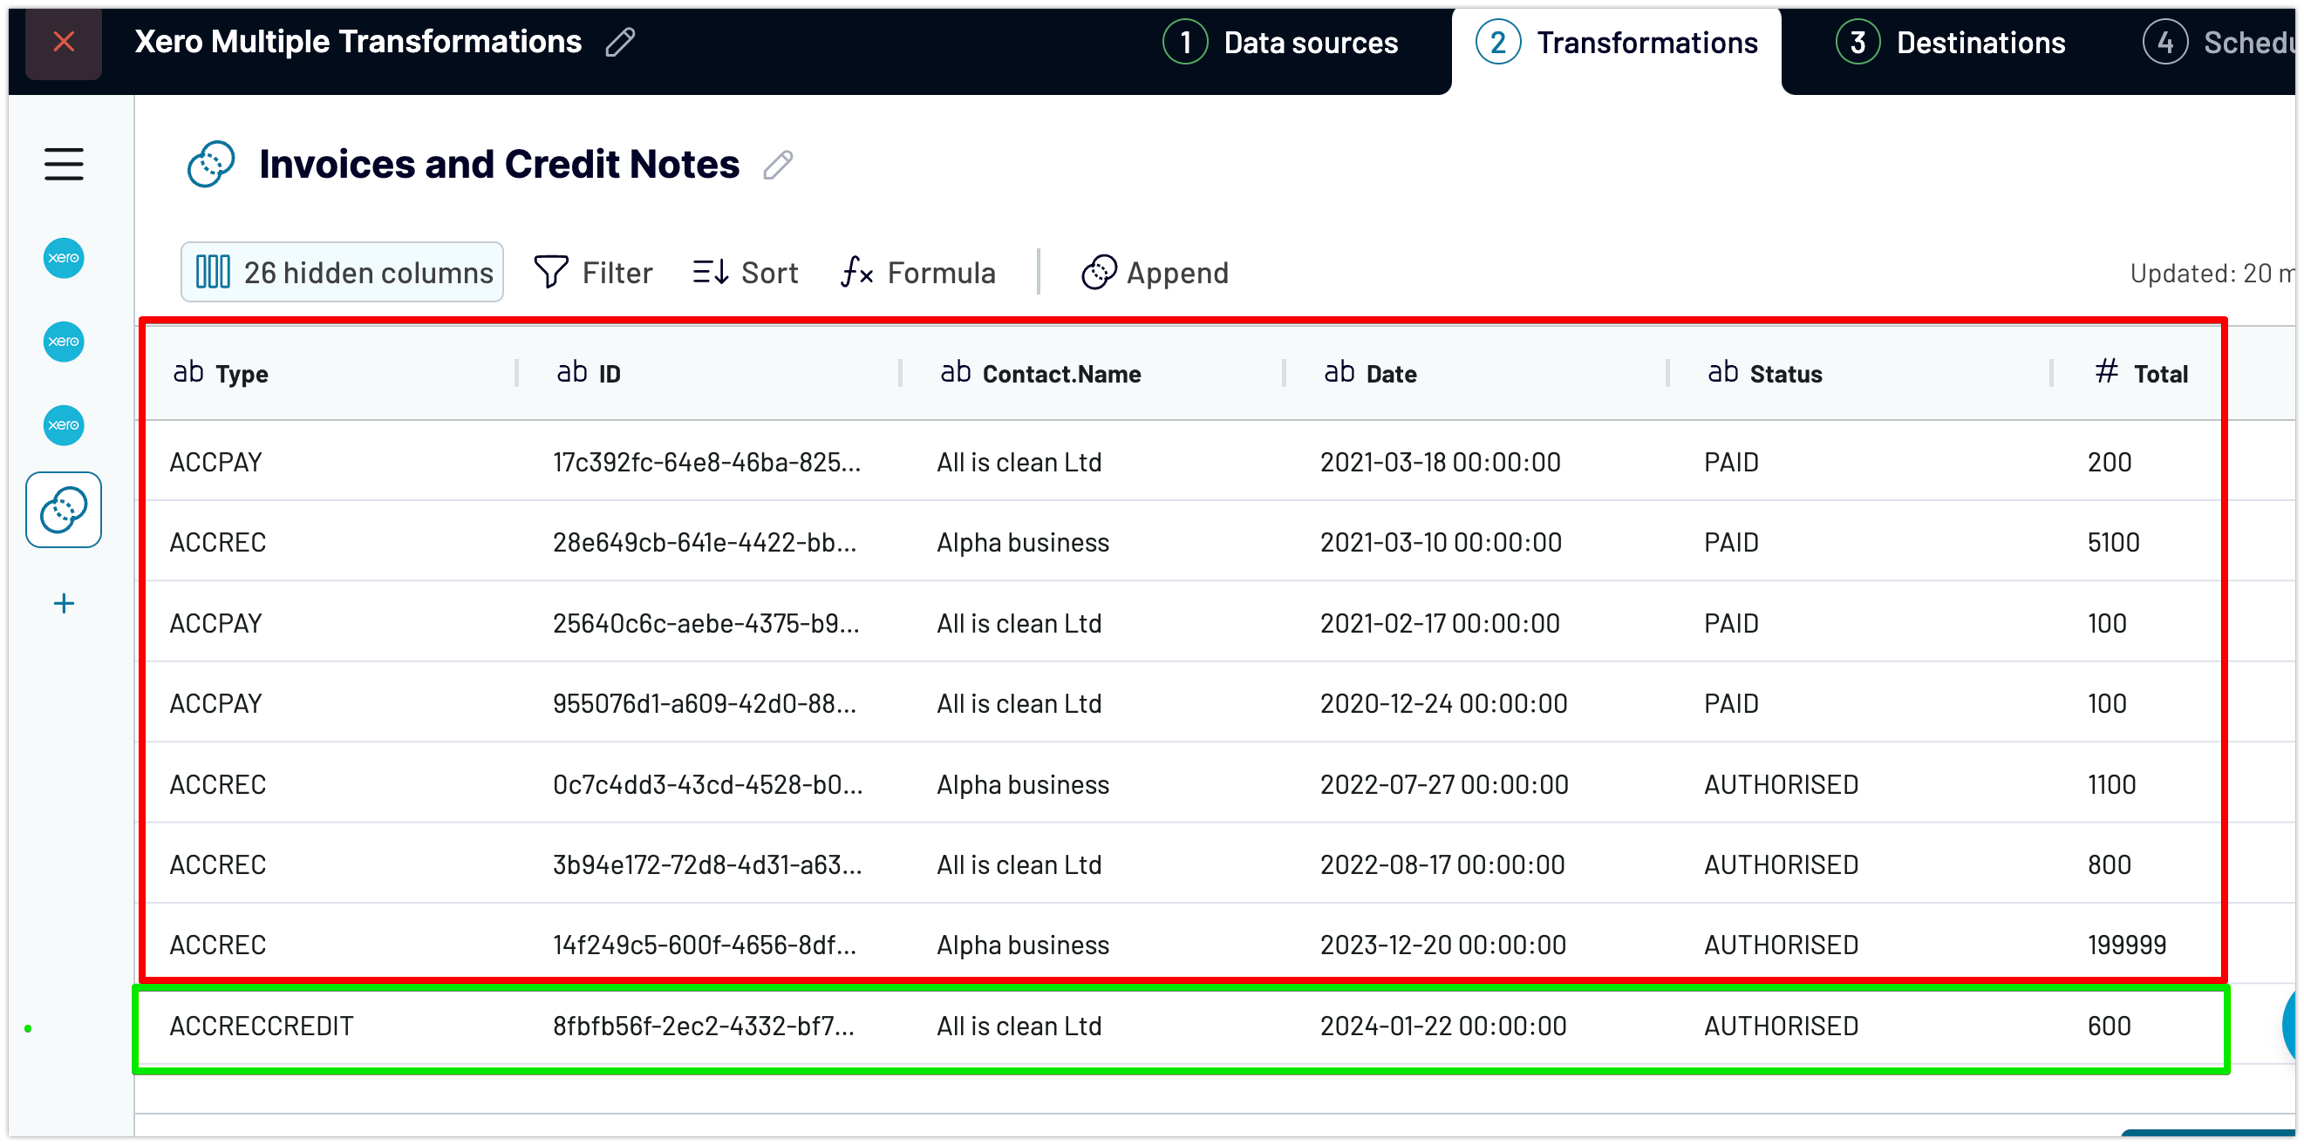The height and width of the screenshot is (1145, 2304).
Task: Edit the importer title pencil icon
Action: pos(620,42)
